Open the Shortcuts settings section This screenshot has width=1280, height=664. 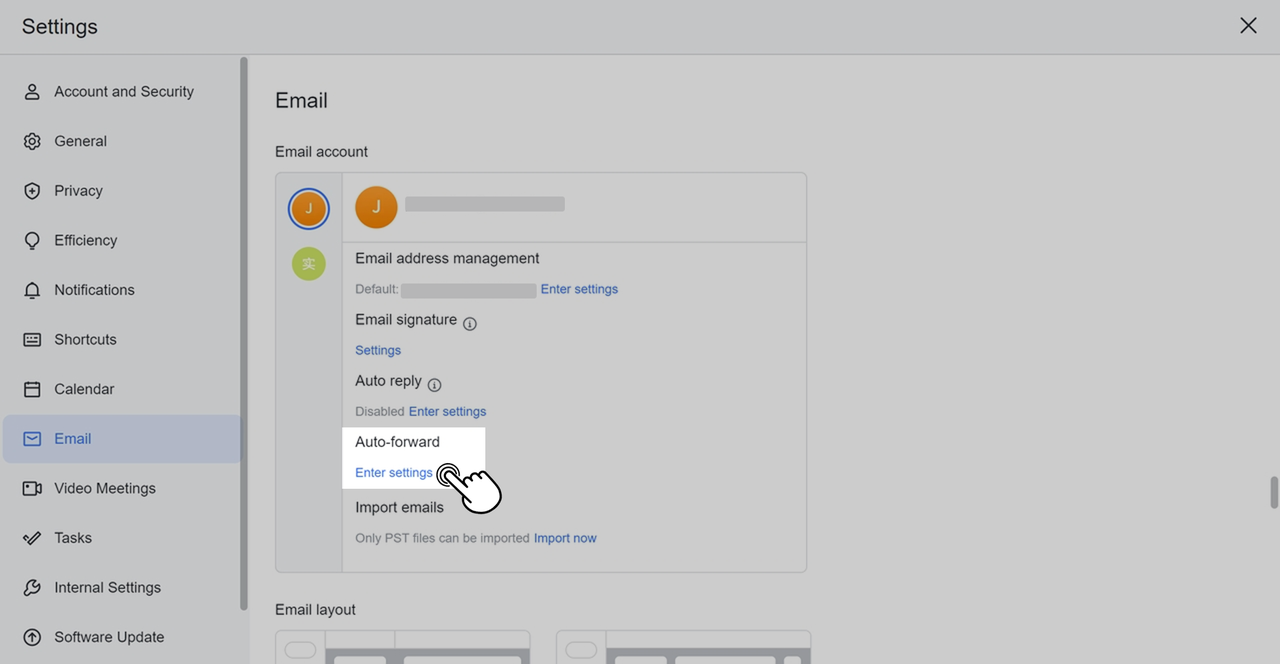[85, 339]
